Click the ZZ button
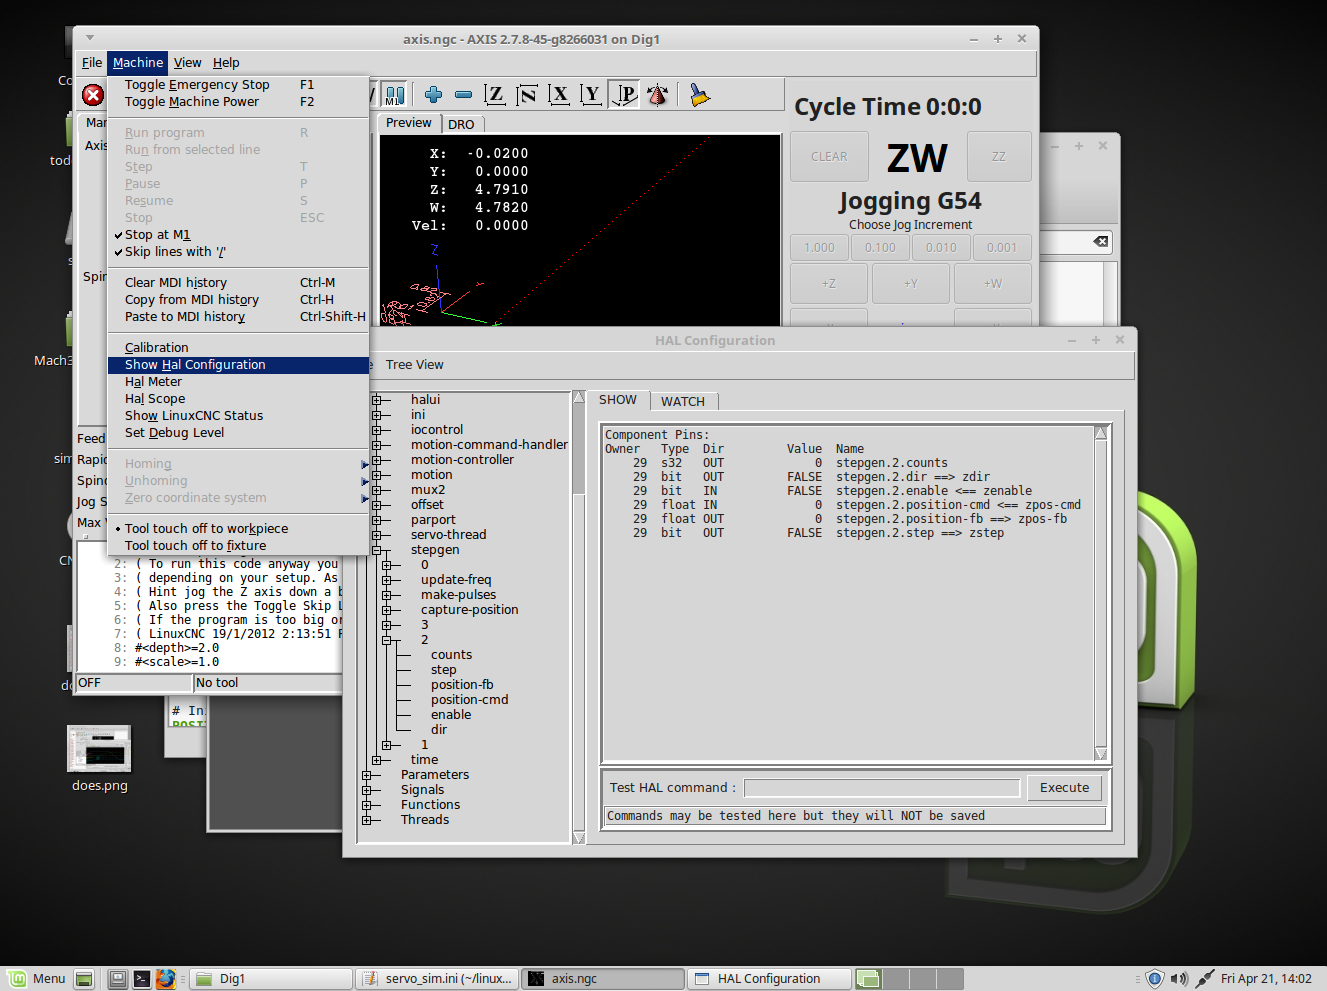The image size is (1327, 991). [998, 157]
